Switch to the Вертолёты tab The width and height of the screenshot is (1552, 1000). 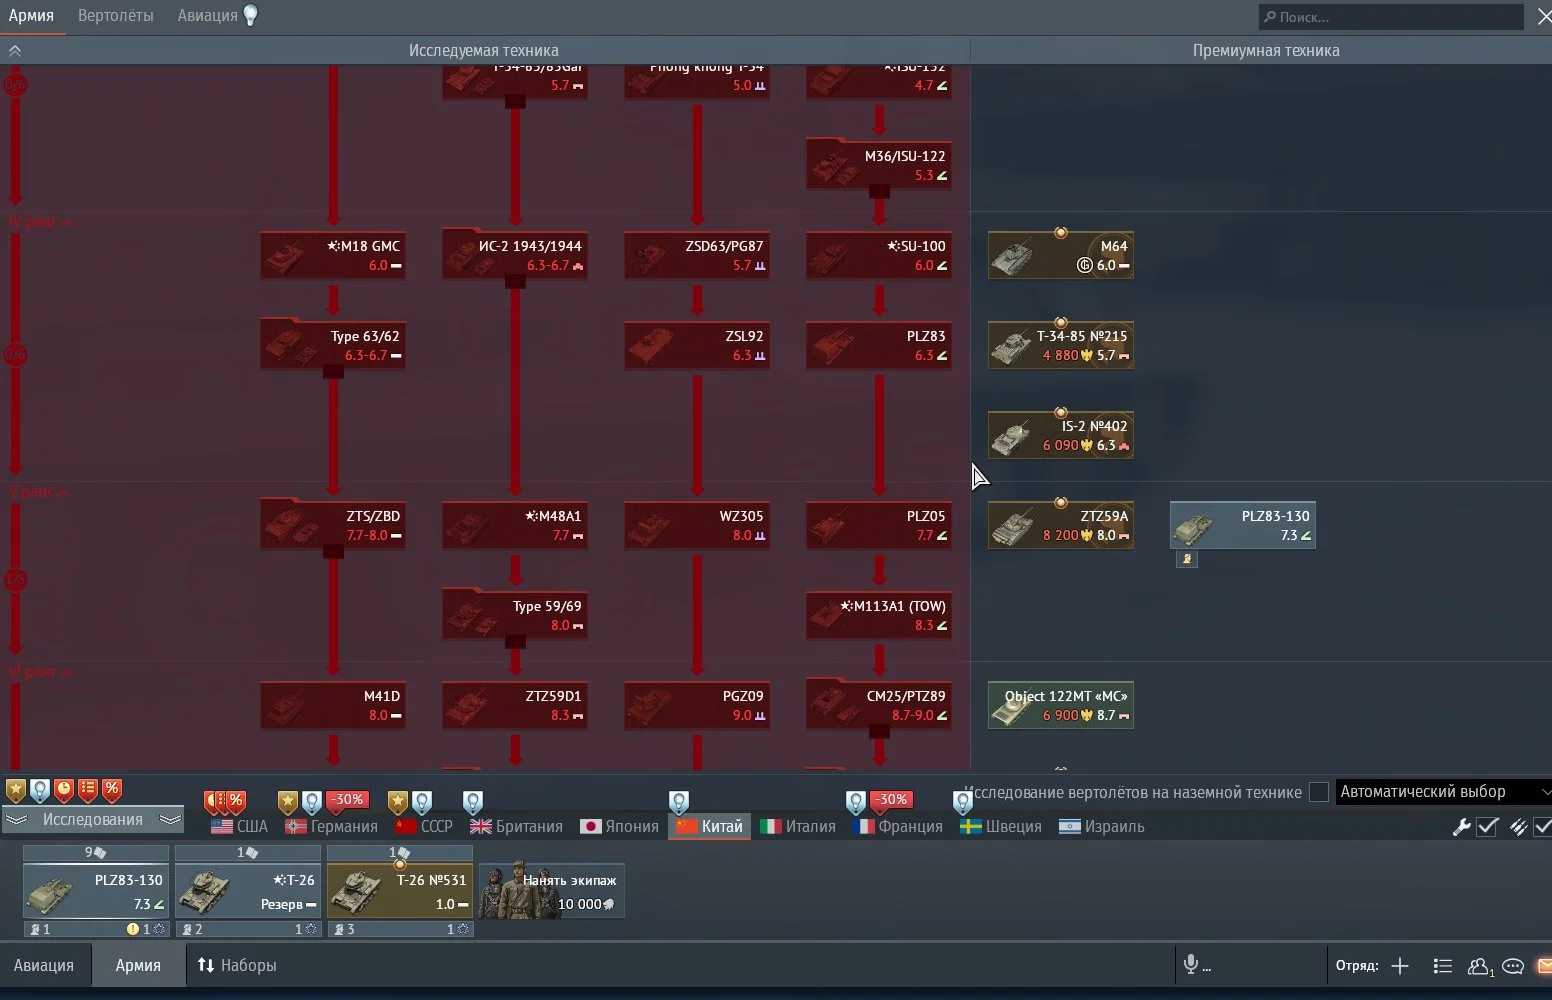115,16
